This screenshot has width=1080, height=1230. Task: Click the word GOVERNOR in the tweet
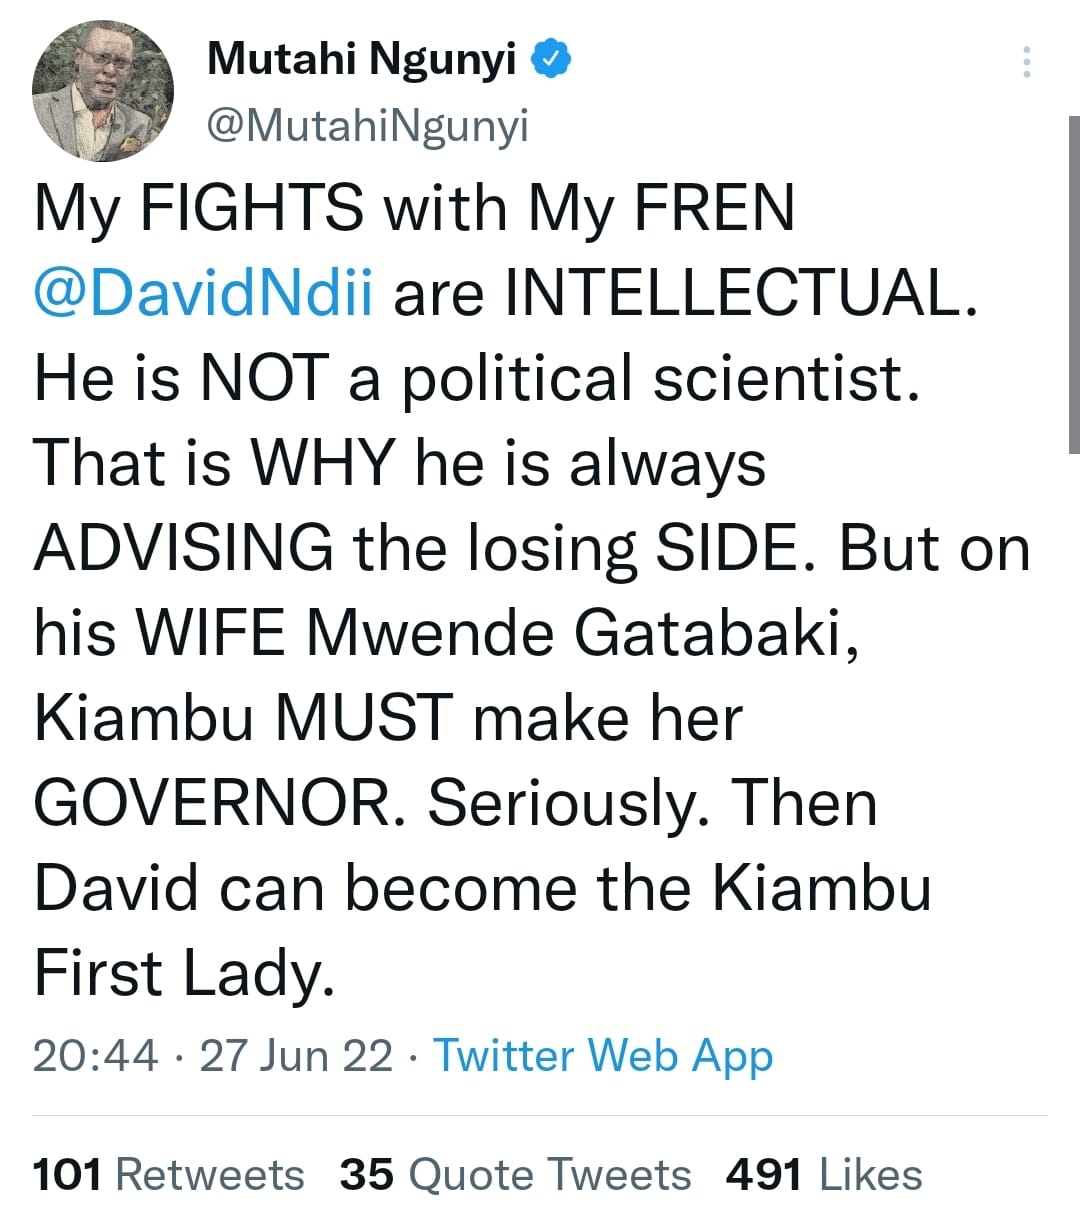tap(212, 803)
